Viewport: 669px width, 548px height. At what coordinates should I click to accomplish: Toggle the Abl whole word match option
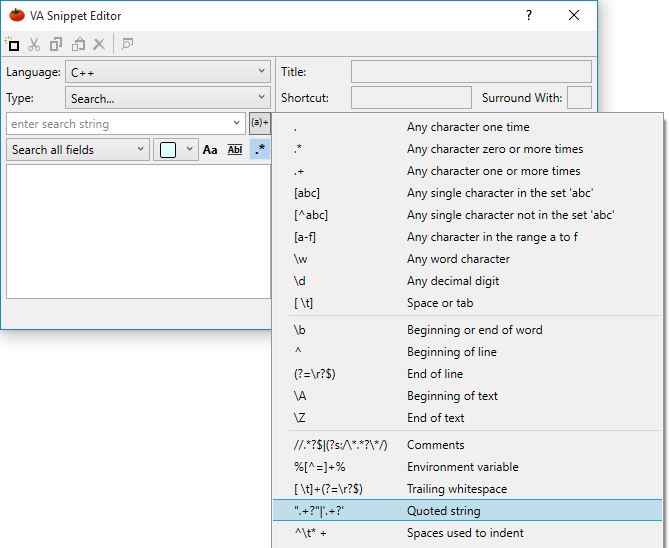235,150
